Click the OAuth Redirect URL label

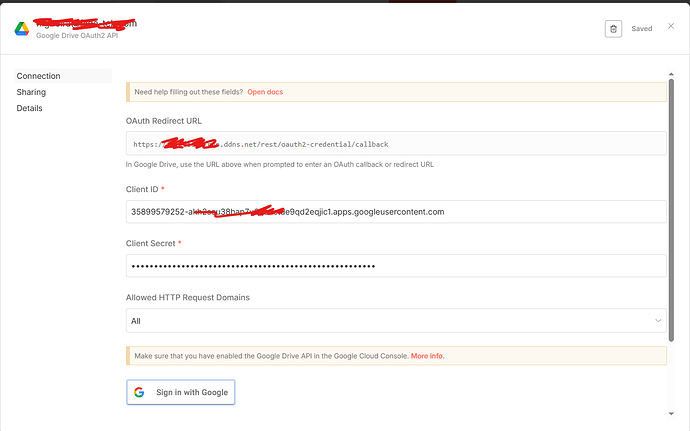164,121
